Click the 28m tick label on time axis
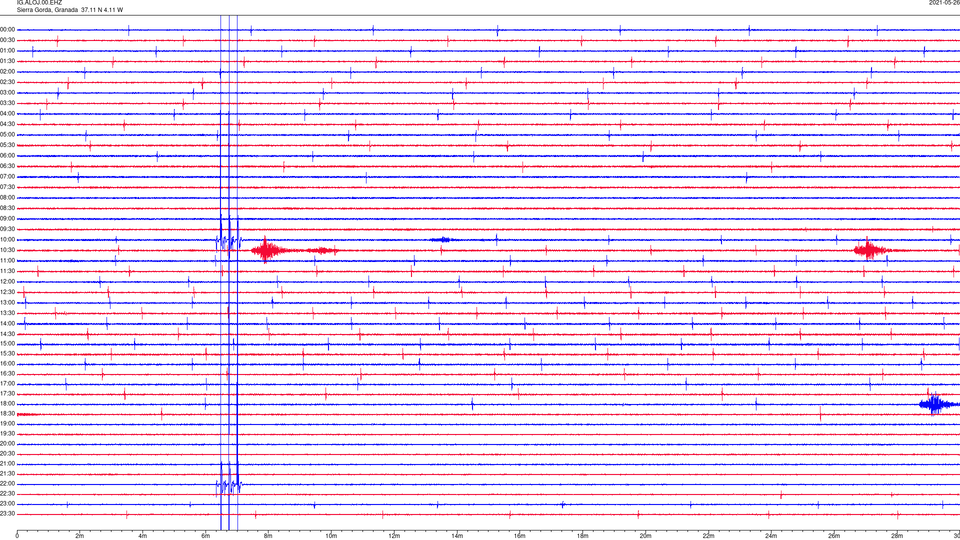The height and width of the screenshot is (540, 960). tap(897, 536)
